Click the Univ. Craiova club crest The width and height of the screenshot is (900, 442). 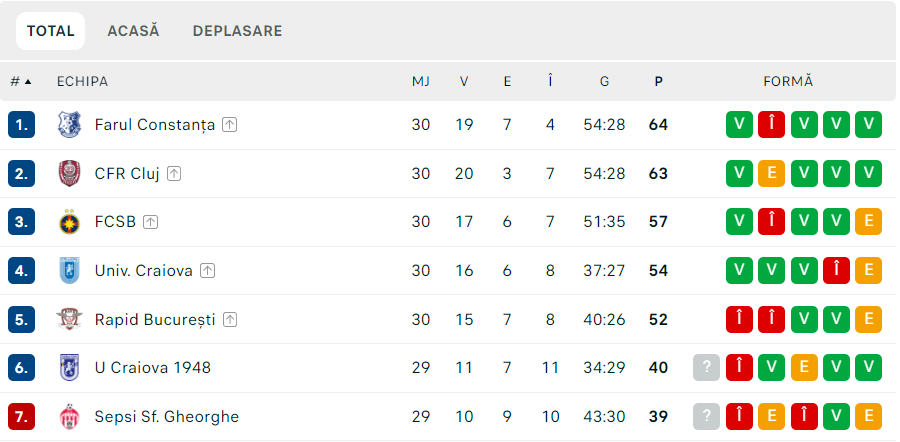(x=69, y=270)
